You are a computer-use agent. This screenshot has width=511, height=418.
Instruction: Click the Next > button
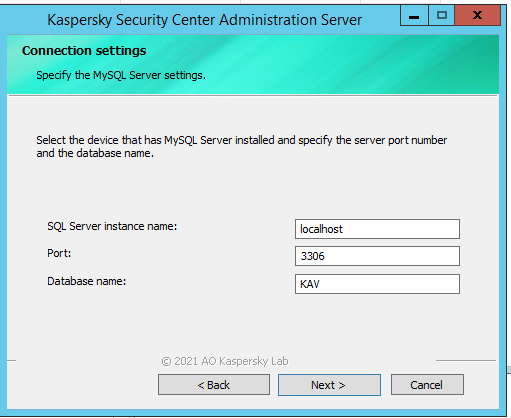[x=329, y=385]
